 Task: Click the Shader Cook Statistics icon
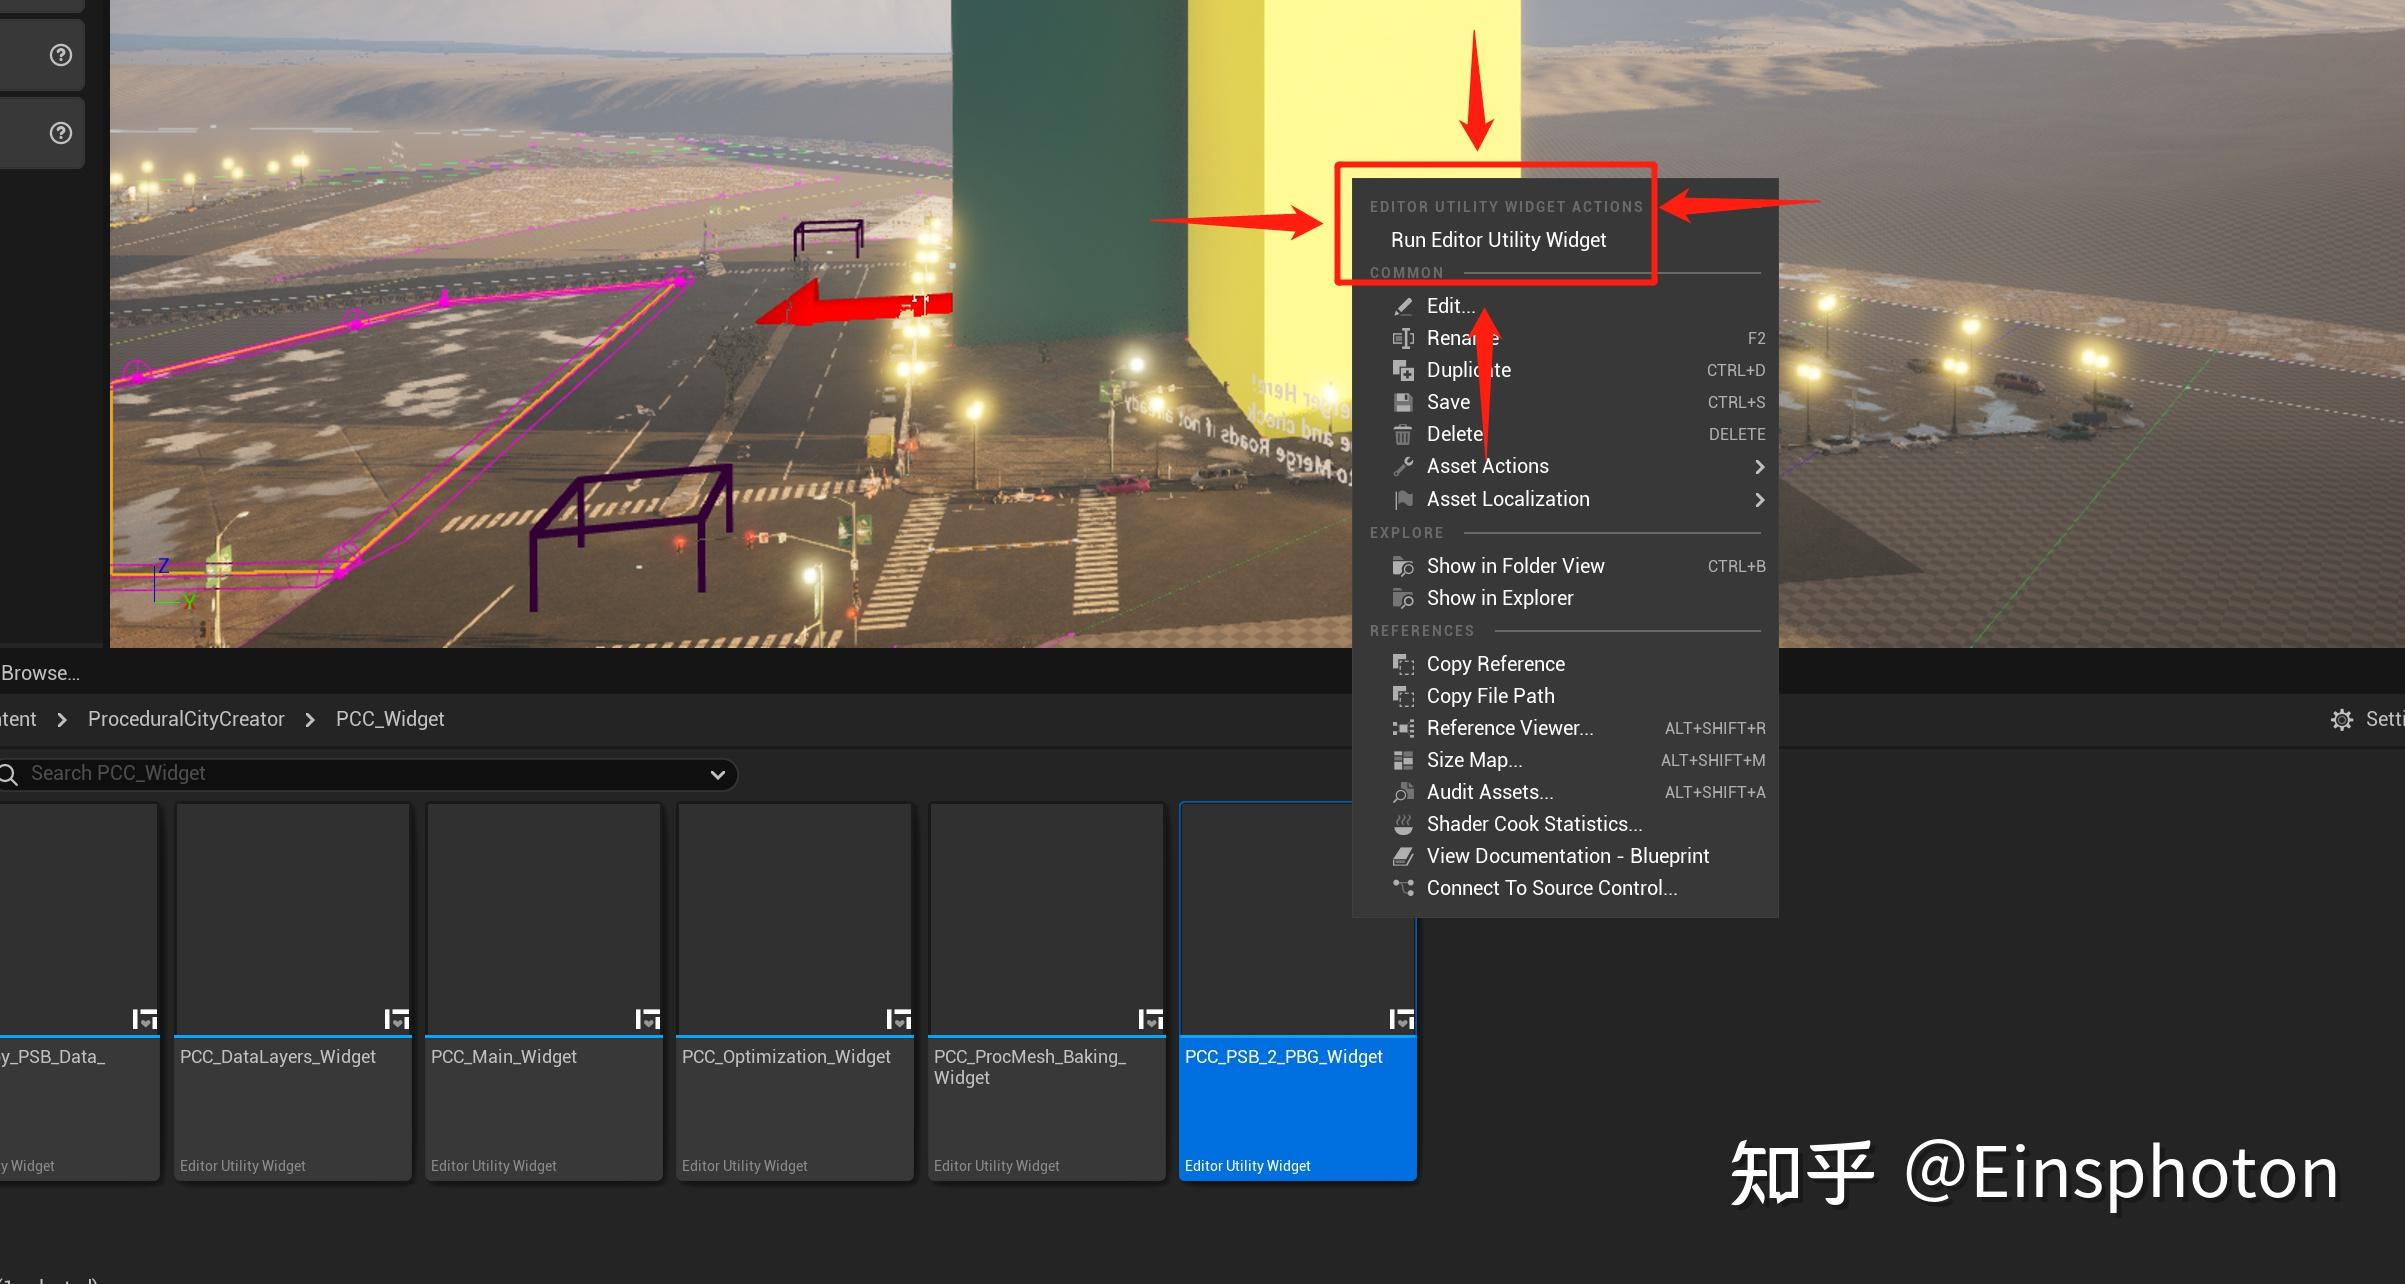pyautogui.click(x=1403, y=824)
